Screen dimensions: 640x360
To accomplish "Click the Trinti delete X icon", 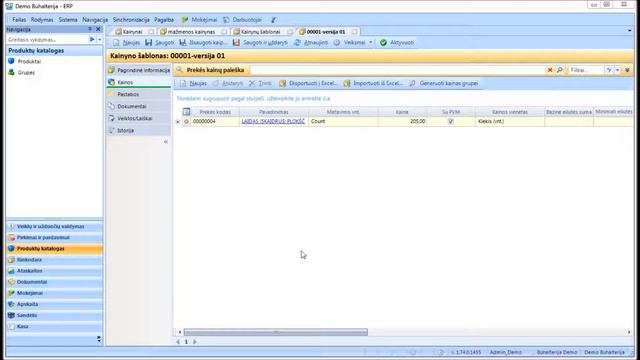I will pyautogui.click(x=252, y=83).
